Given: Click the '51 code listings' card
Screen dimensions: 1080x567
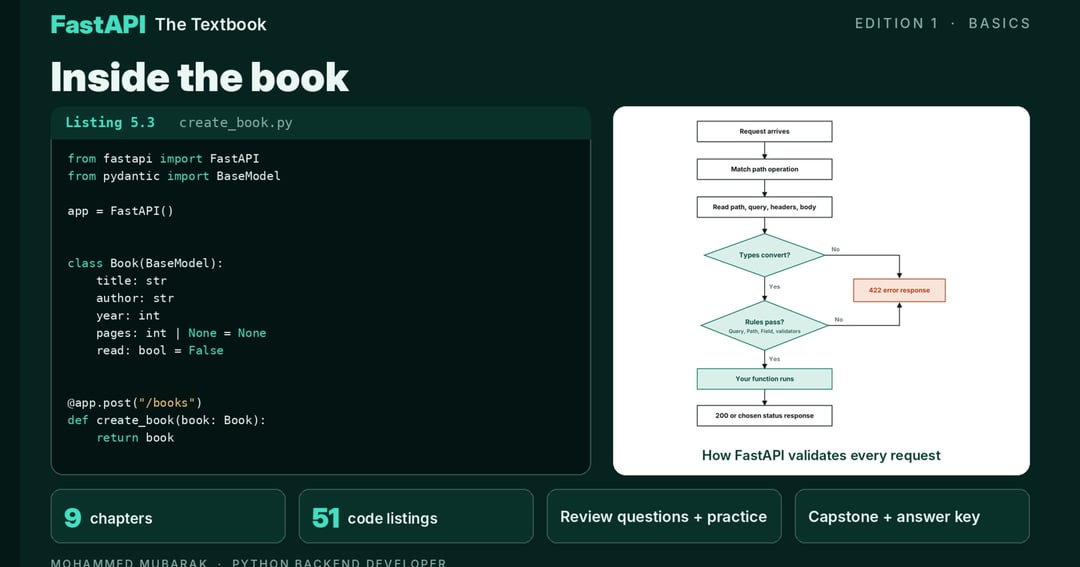Looking at the screenshot, I should tap(416, 517).
